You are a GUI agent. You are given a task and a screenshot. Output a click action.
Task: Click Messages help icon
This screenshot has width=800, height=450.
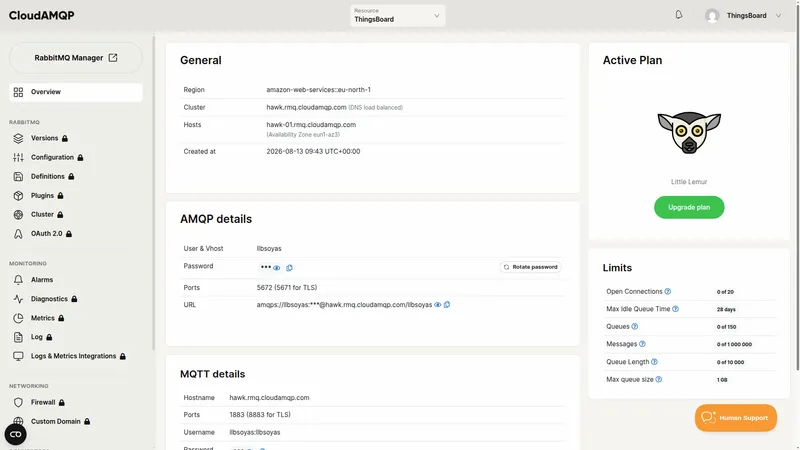[642, 344]
